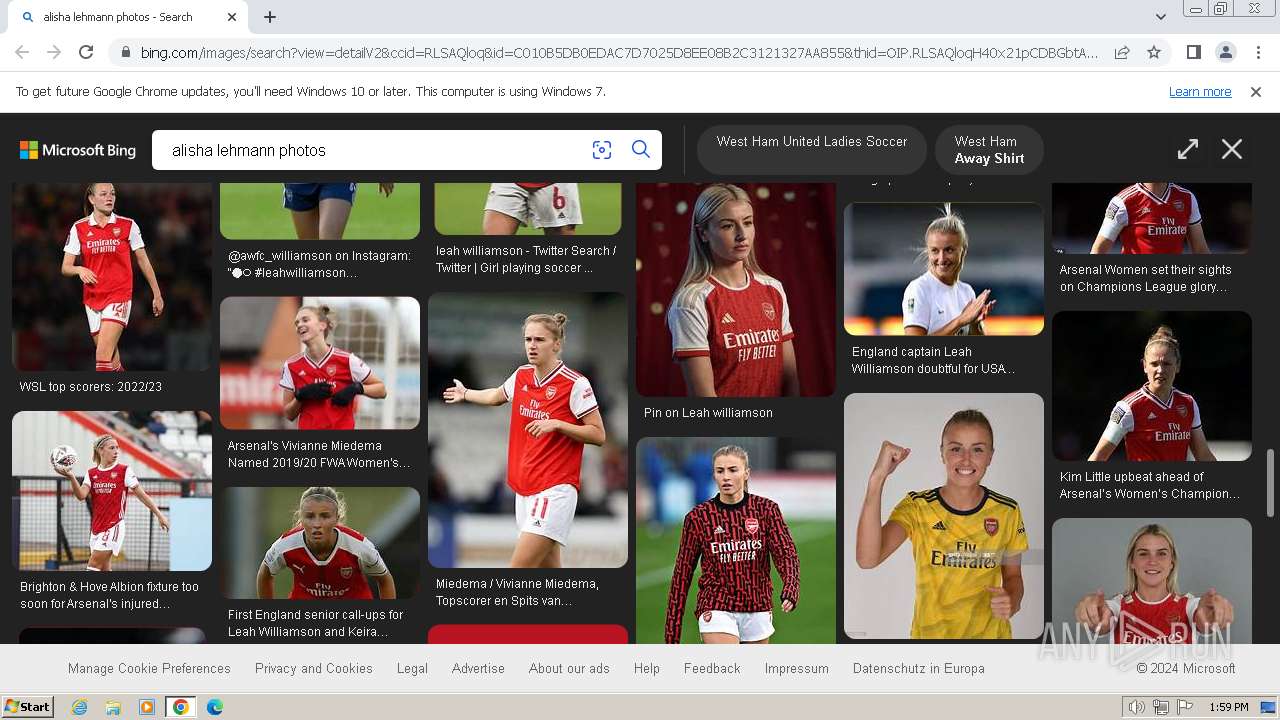
Task: Open a new tab with the plus button
Action: pos(270,17)
